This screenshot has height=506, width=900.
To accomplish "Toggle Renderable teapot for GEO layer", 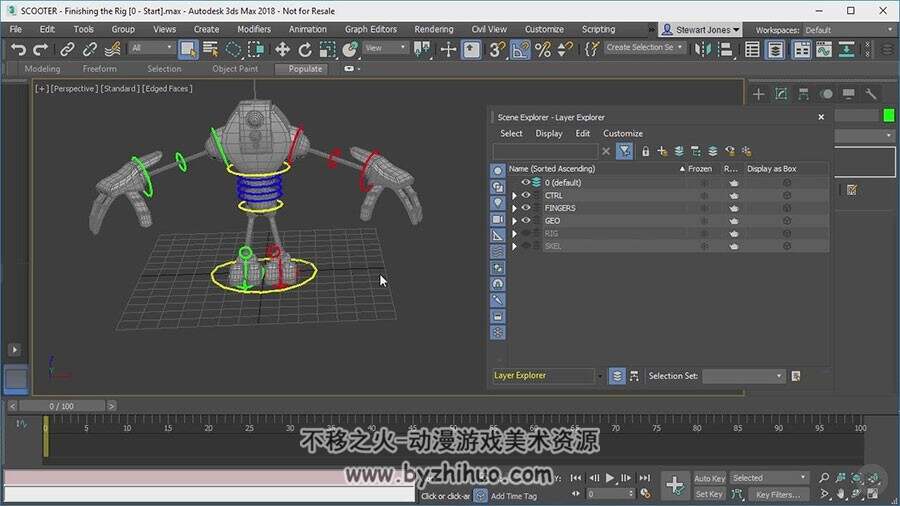I will coord(734,221).
